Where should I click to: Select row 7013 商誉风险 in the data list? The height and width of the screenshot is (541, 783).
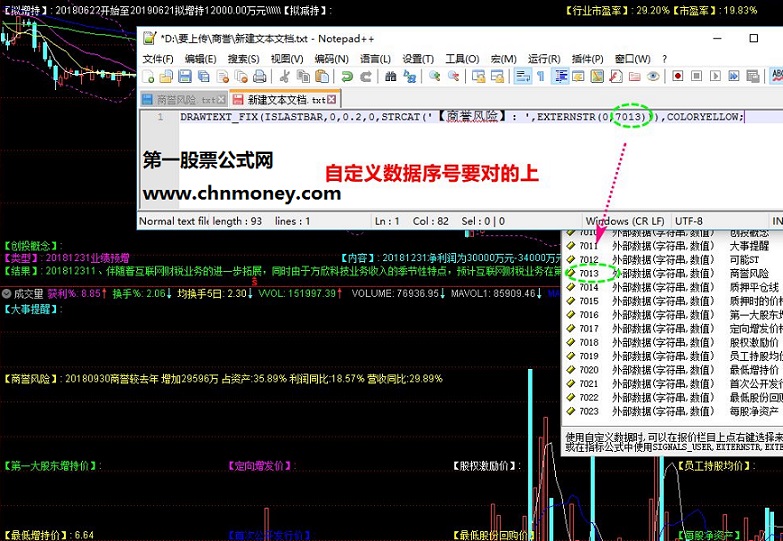[673, 273]
